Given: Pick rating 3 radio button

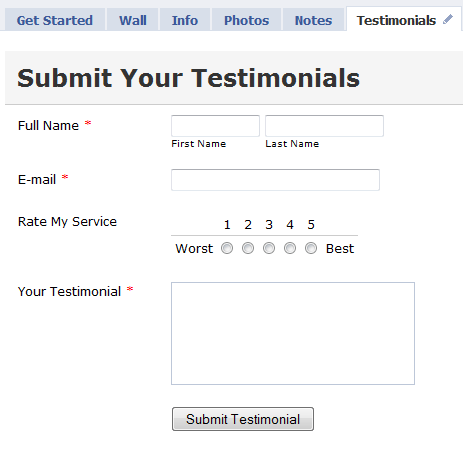Looking at the screenshot, I should point(269,248).
